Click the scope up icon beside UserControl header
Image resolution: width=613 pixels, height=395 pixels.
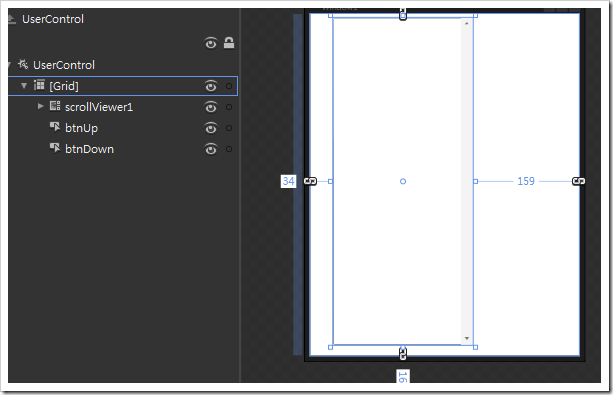pyautogui.click(x=11, y=19)
